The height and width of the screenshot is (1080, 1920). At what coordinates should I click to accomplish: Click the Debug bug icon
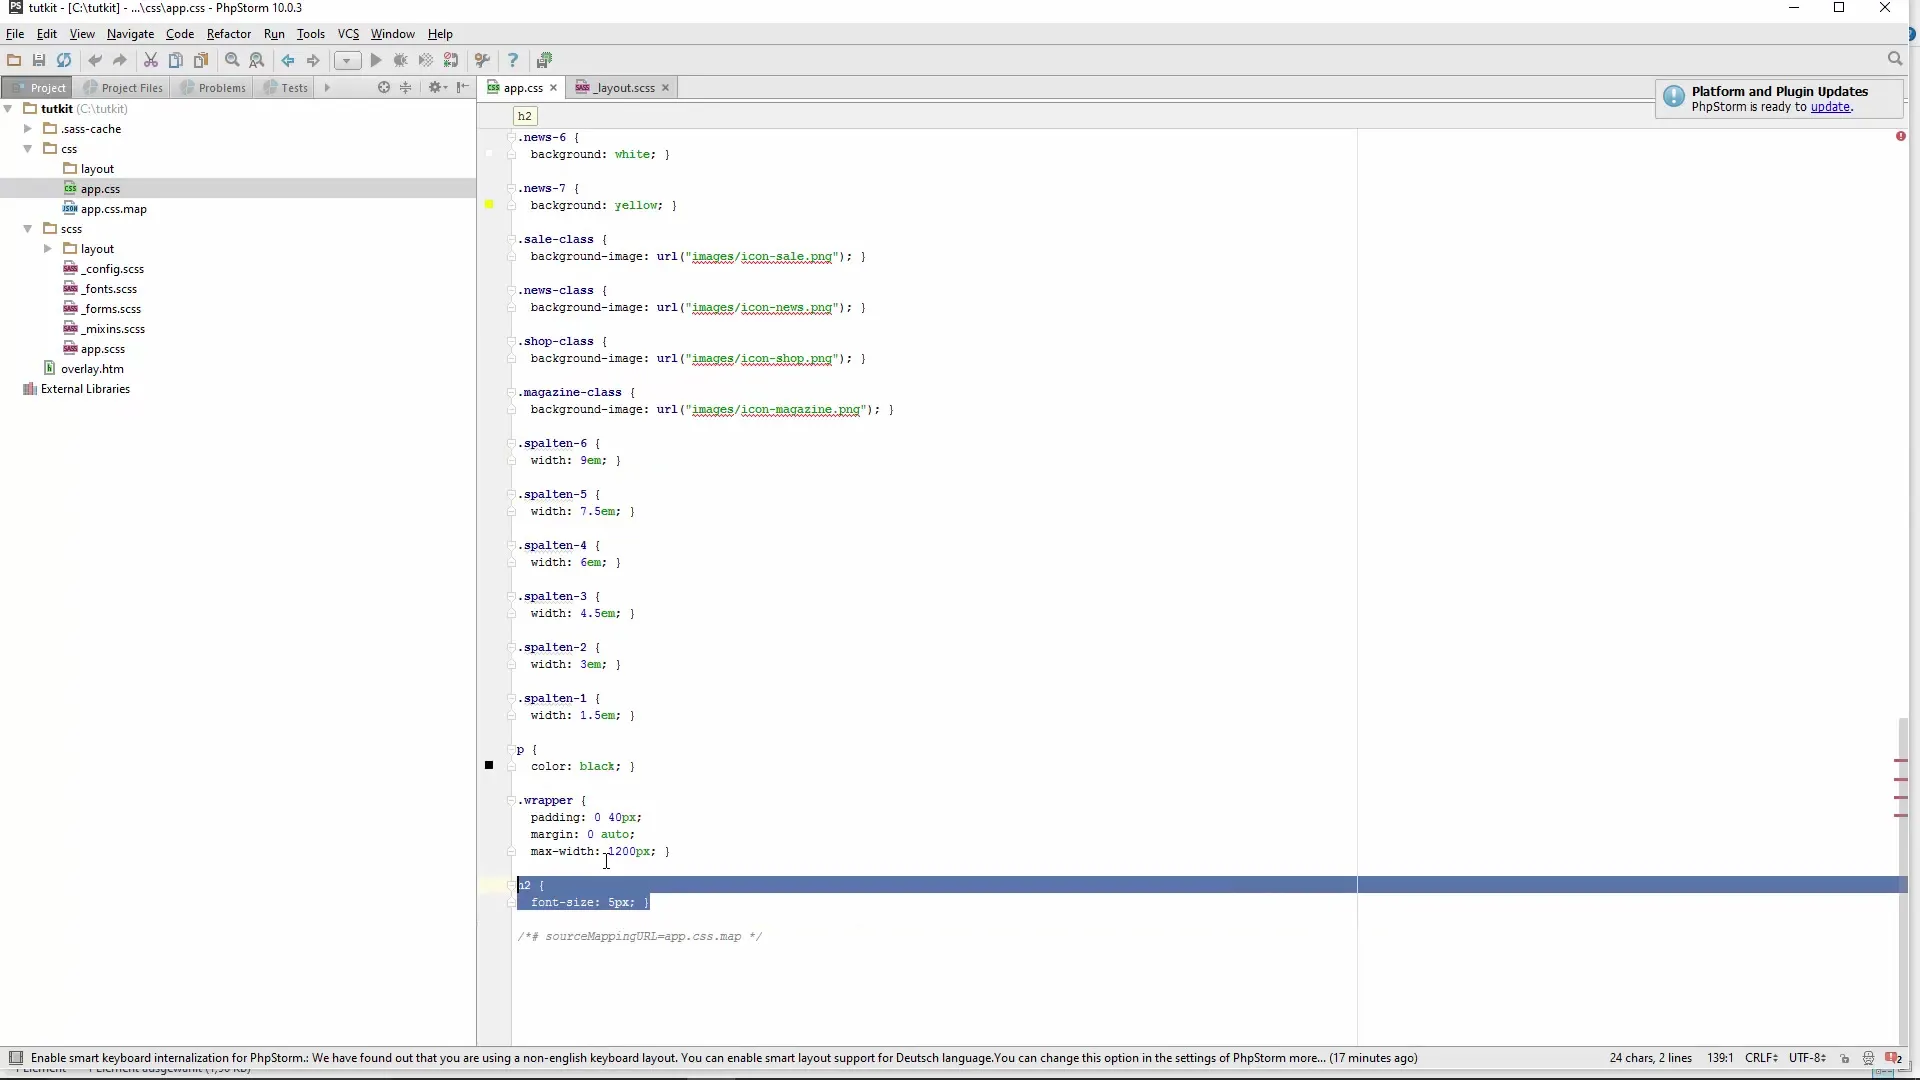point(401,60)
